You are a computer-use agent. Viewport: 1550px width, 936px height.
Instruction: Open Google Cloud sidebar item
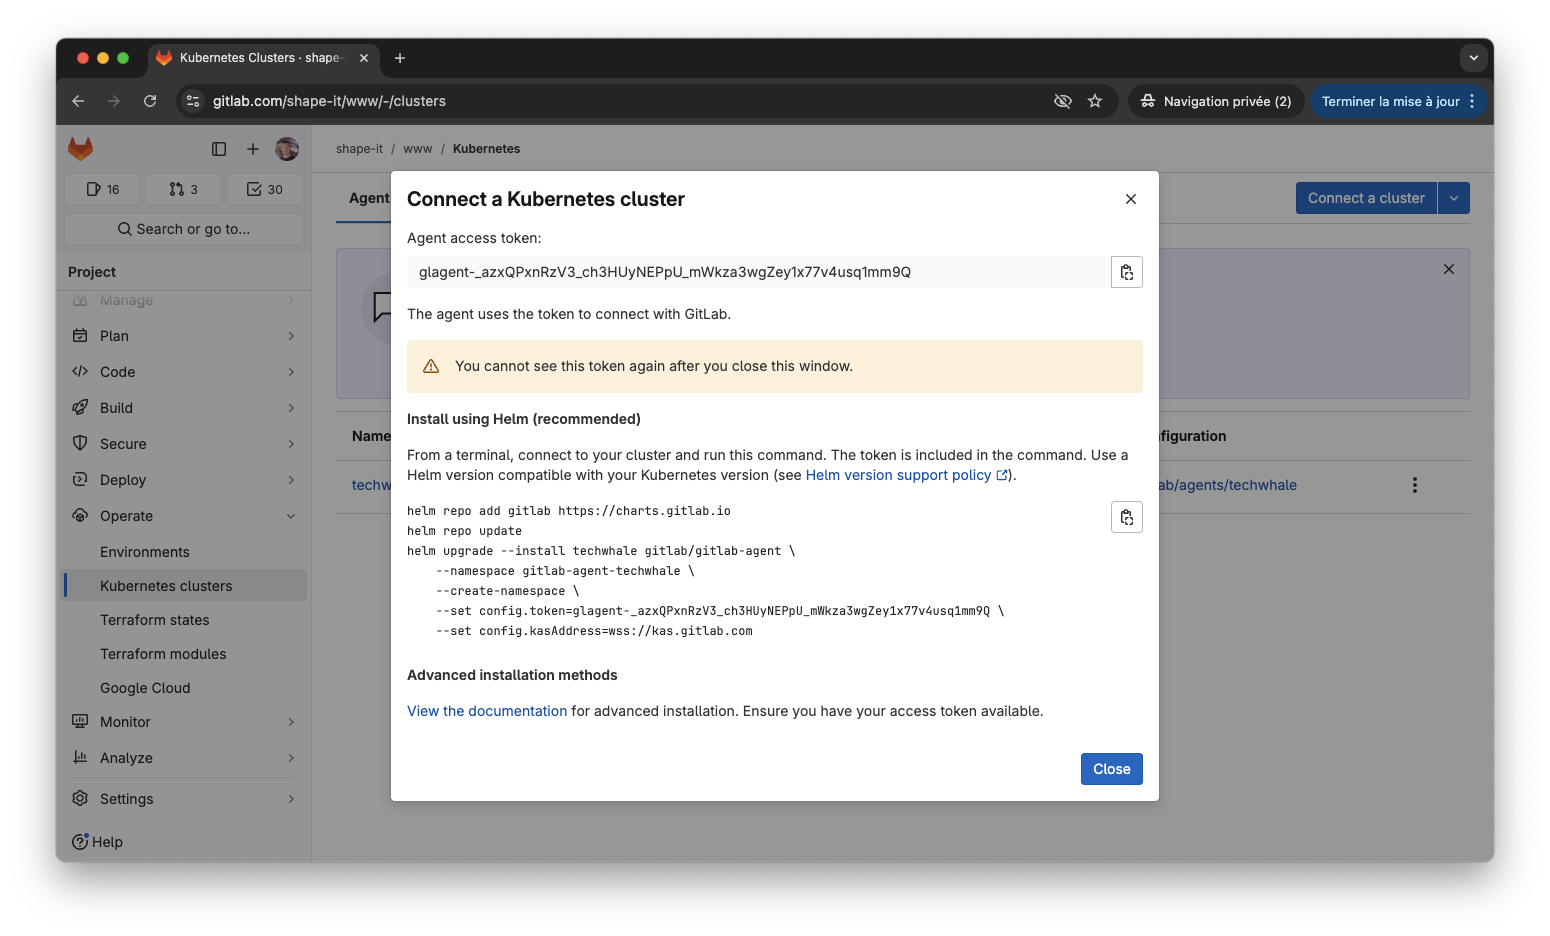pyautogui.click(x=184, y=688)
